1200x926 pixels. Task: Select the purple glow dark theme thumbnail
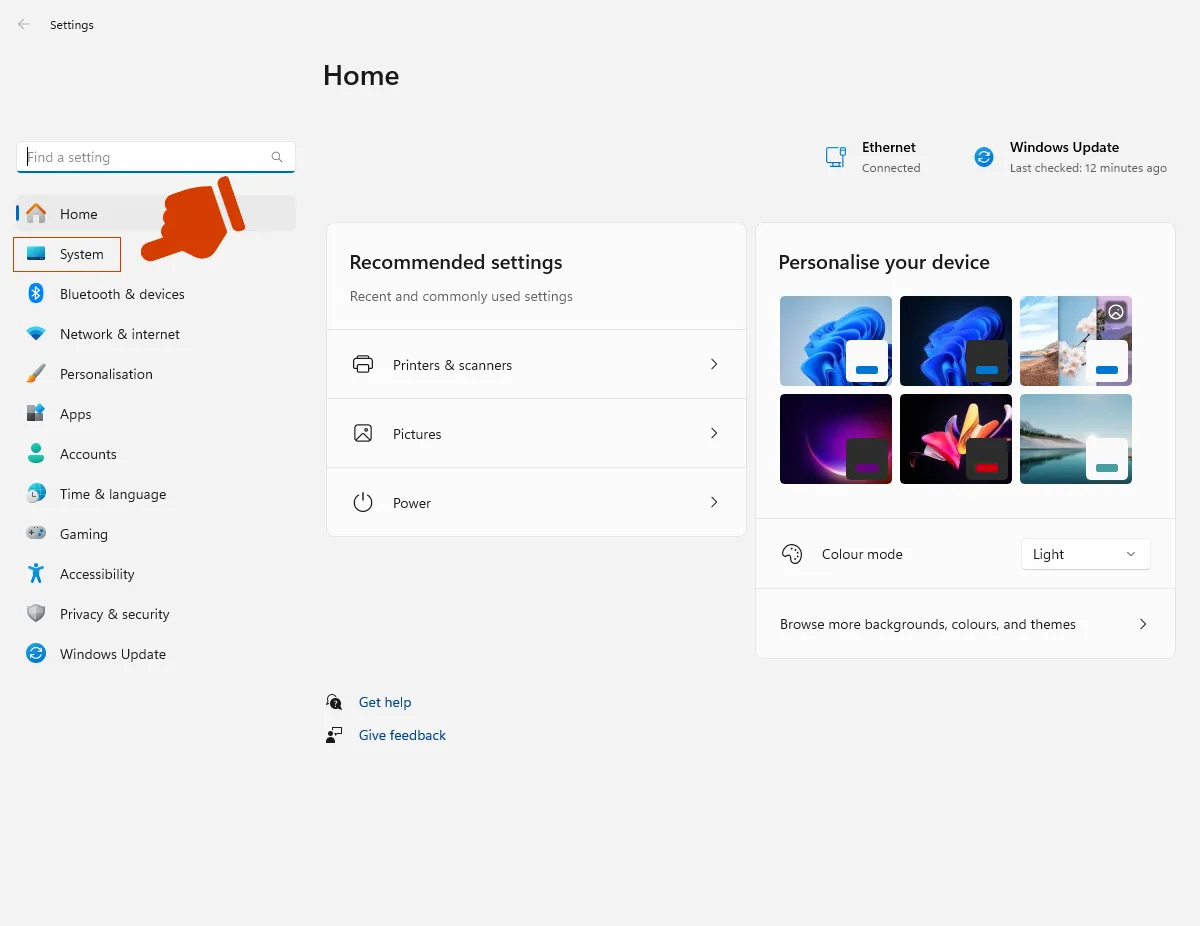click(836, 439)
